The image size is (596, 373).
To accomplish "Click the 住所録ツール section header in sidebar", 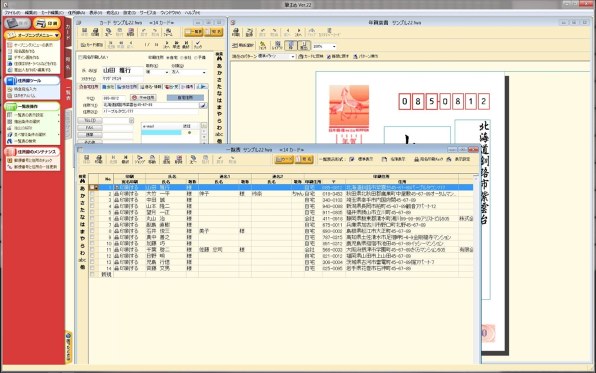I will point(32,81).
